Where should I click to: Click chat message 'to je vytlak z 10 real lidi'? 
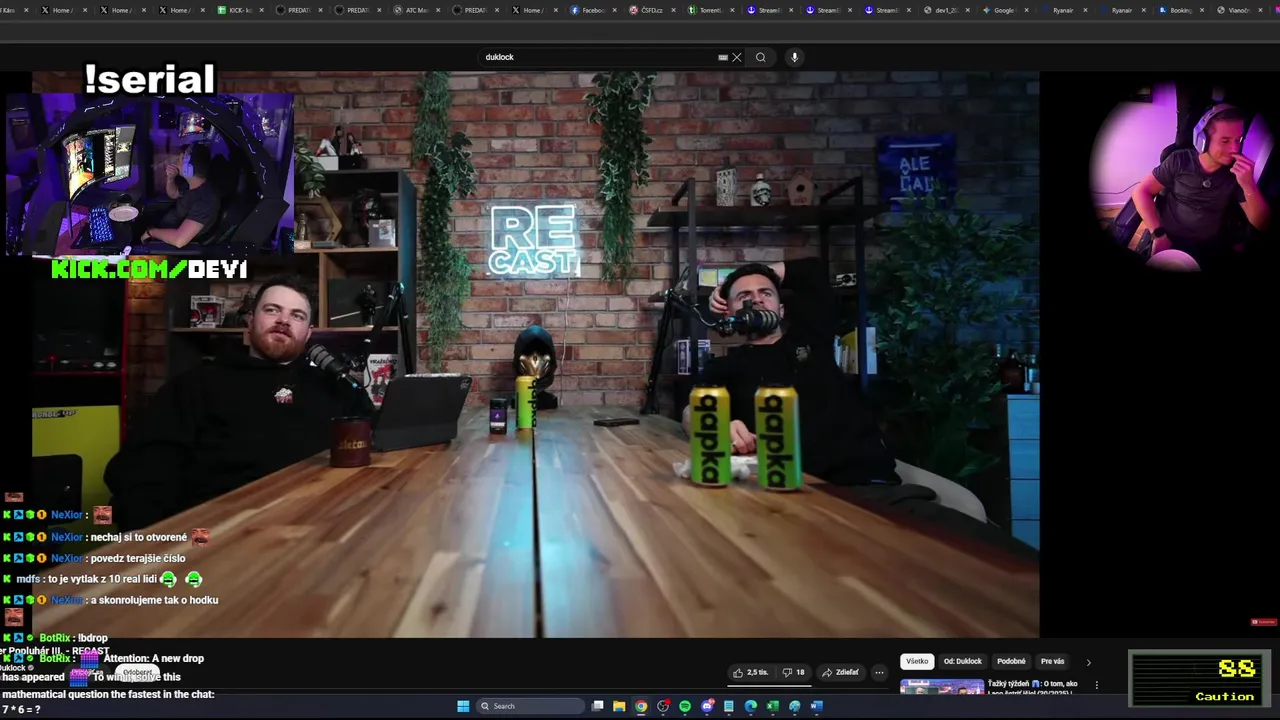tap(103, 579)
